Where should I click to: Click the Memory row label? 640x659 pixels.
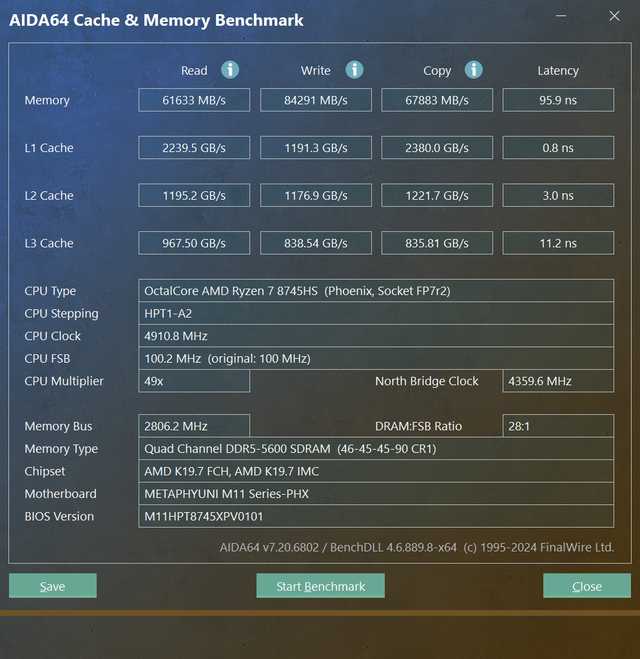click(x=47, y=100)
